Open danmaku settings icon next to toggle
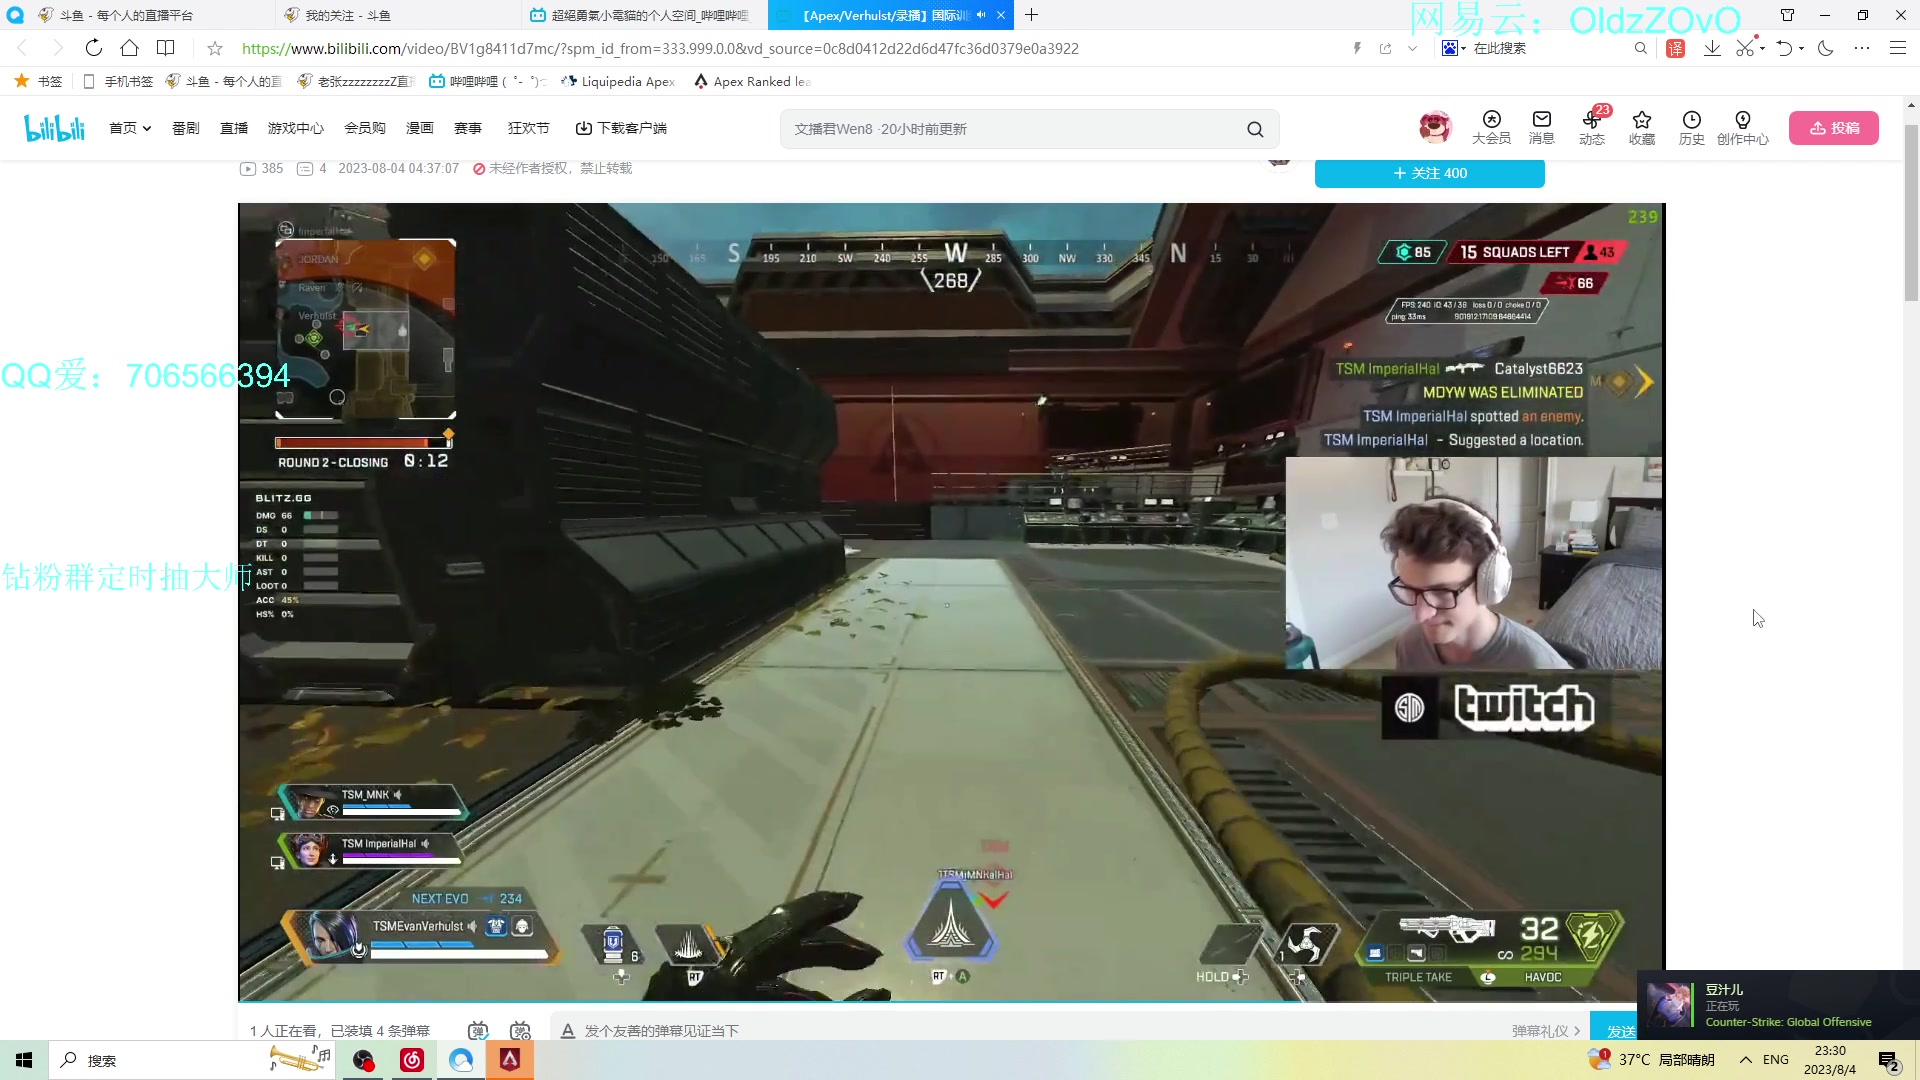The width and height of the screenshot is (1920, 1080). pyautogui.click(x=520, y=1030)
